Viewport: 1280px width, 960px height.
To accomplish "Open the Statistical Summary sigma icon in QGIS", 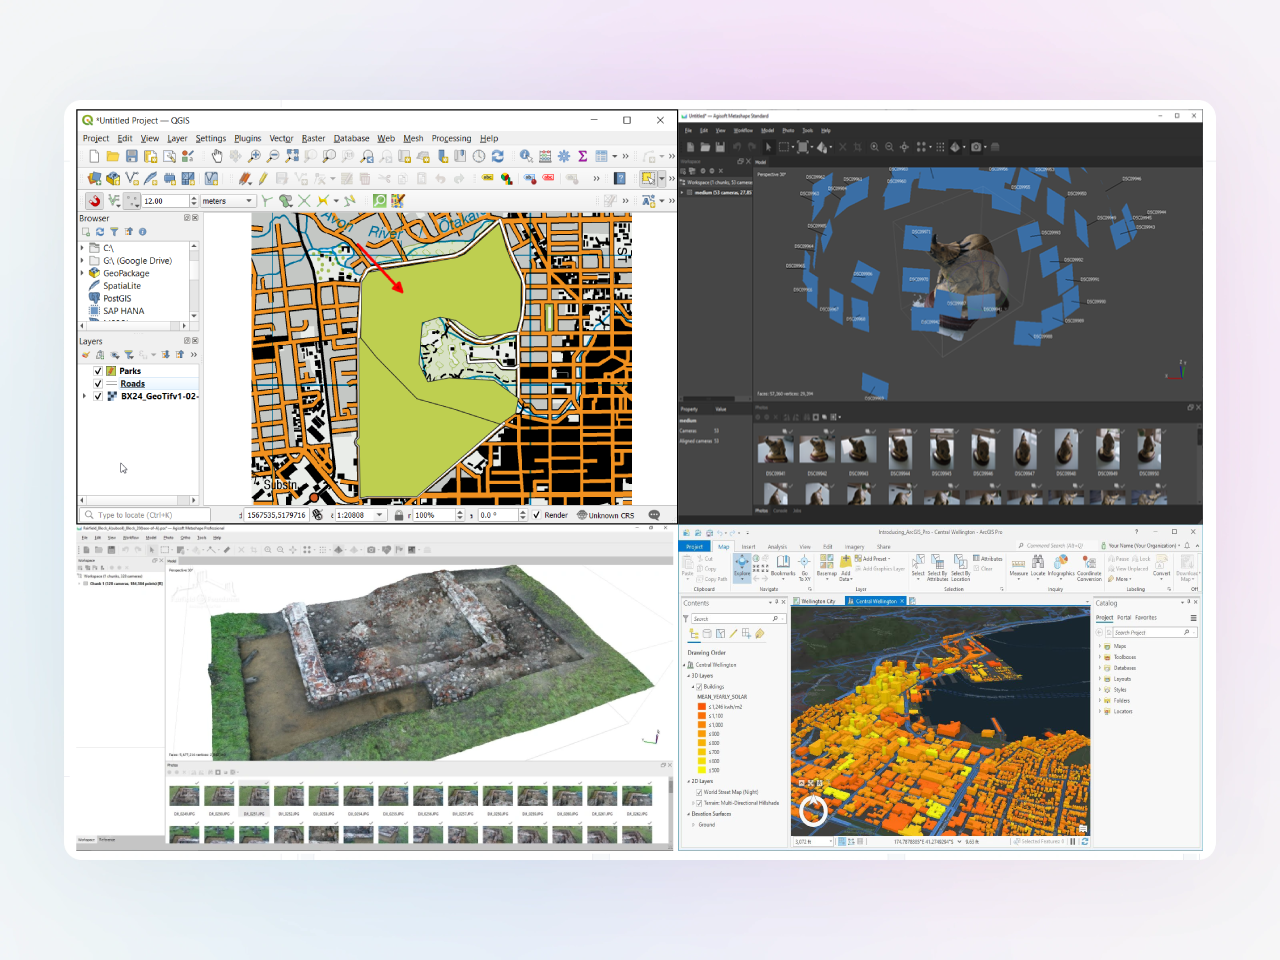I will (582, 156).
